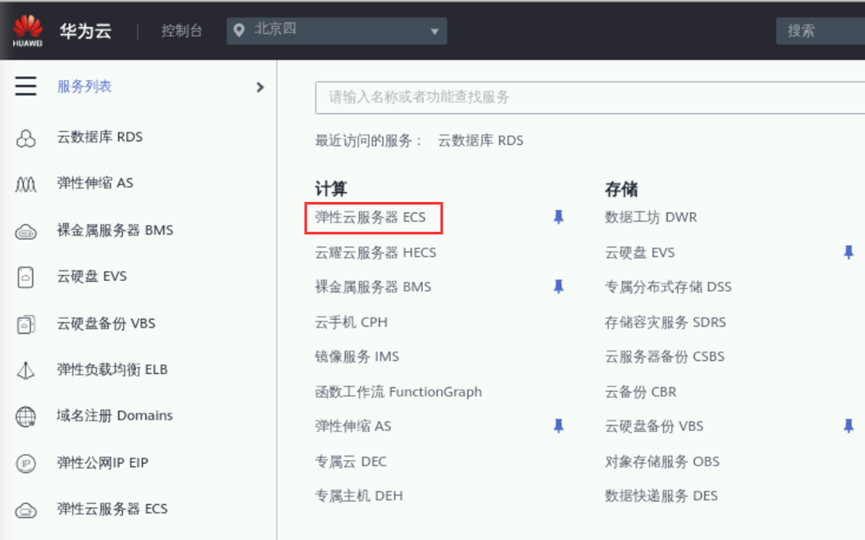
Task: Click the Huawei logo icon
Action: [28, 31]
